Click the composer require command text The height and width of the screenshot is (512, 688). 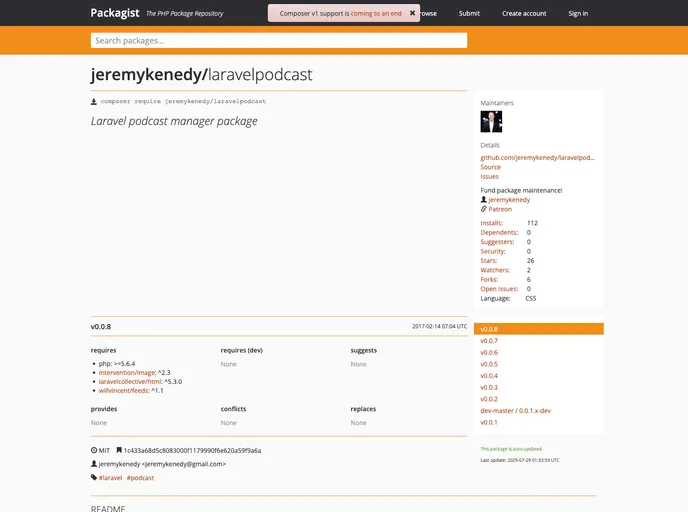[x=183, y=101]
